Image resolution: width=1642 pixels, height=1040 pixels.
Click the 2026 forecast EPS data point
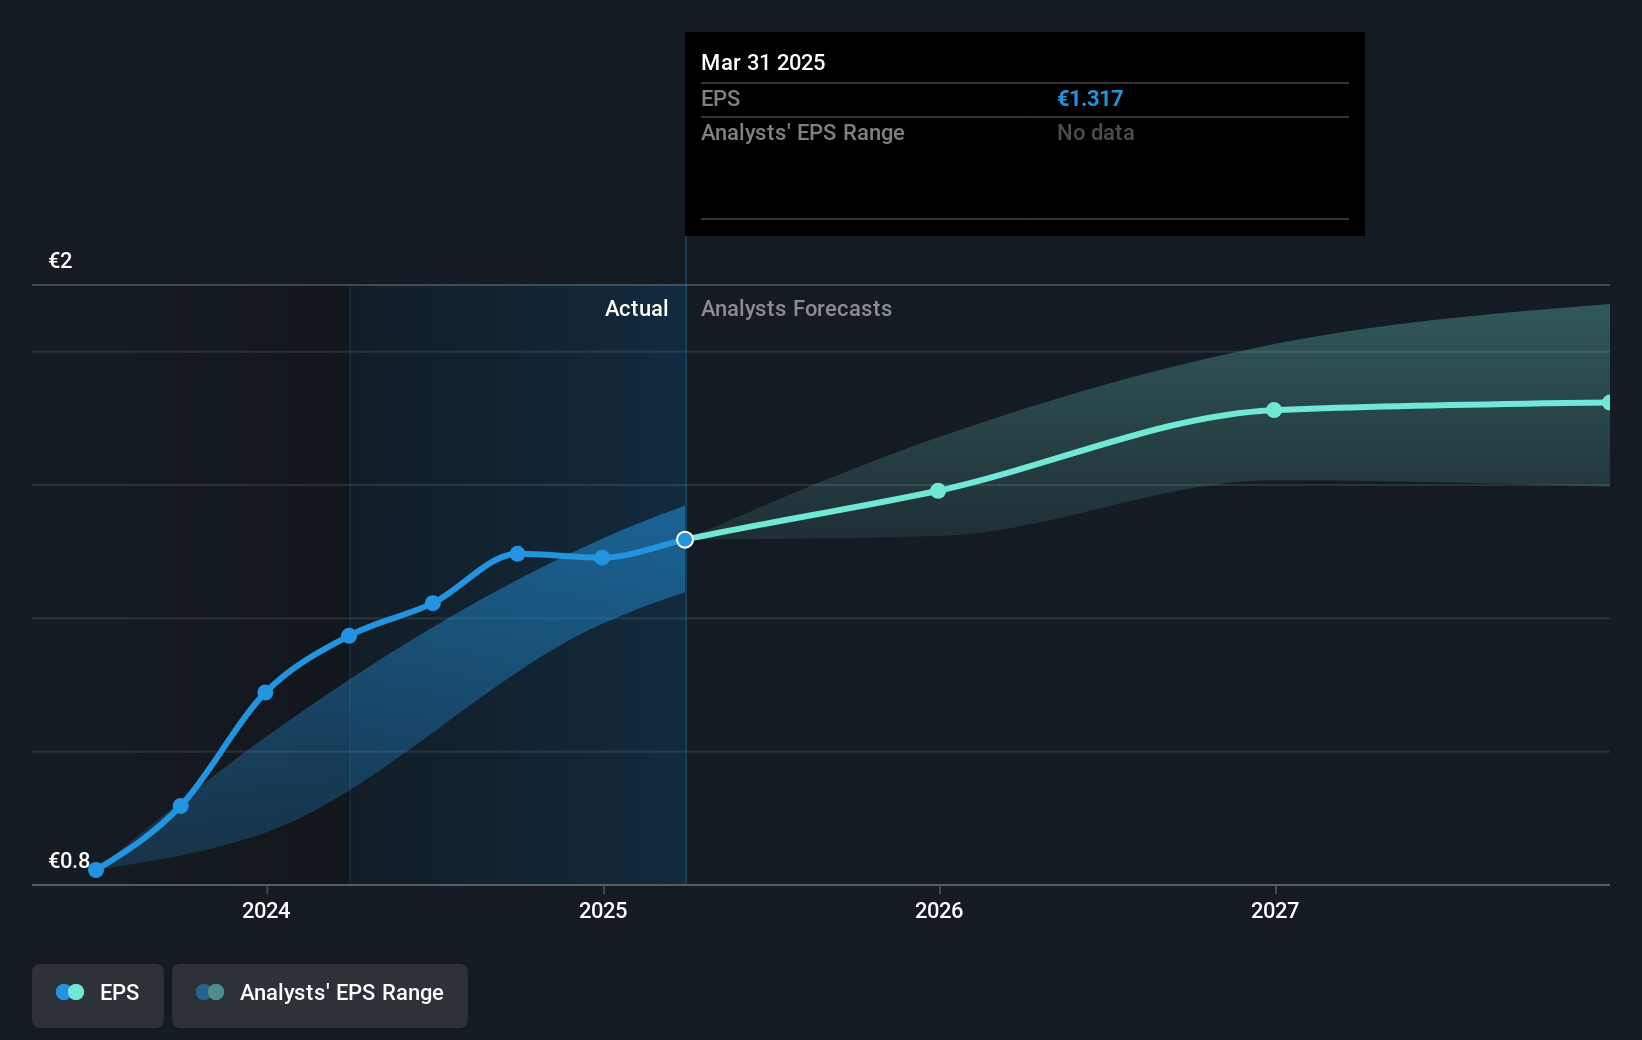[x=938, y=491]
